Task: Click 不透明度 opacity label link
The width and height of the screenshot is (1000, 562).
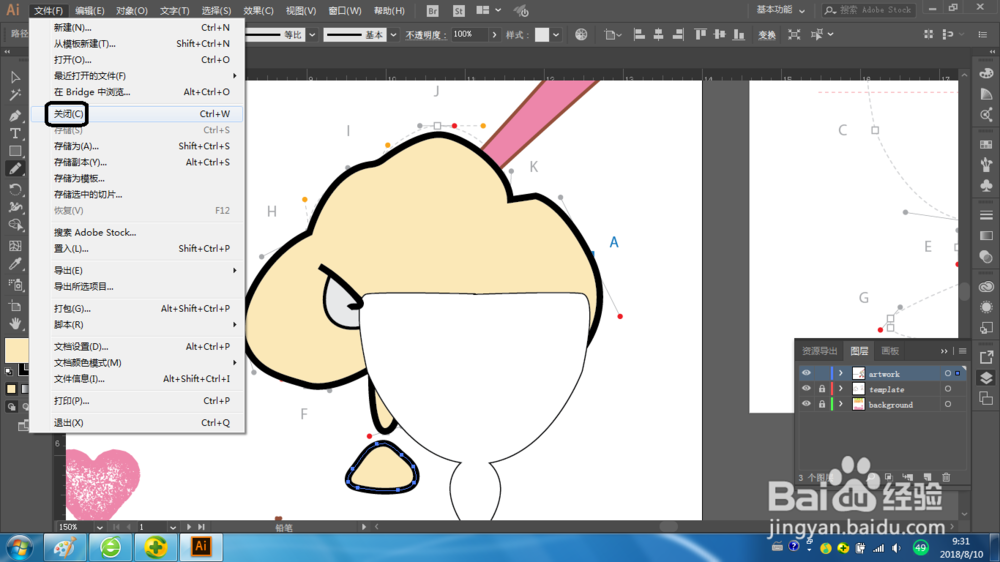Action: pyautogui.click(x=425, y=35)
